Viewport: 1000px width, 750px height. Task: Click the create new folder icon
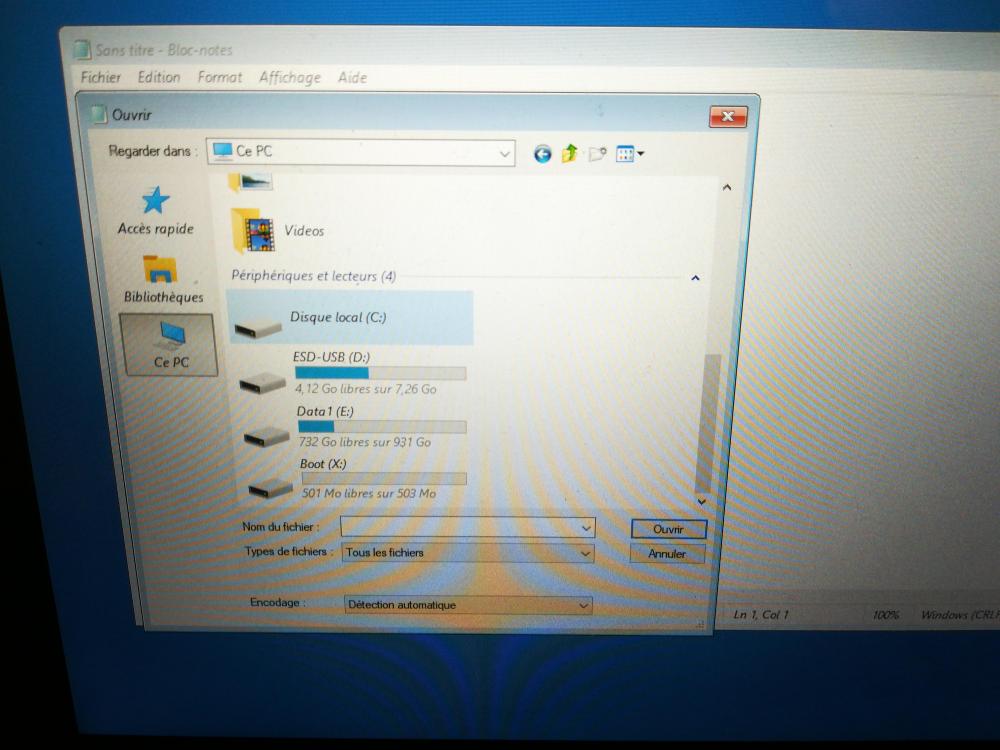pos(597,154)
